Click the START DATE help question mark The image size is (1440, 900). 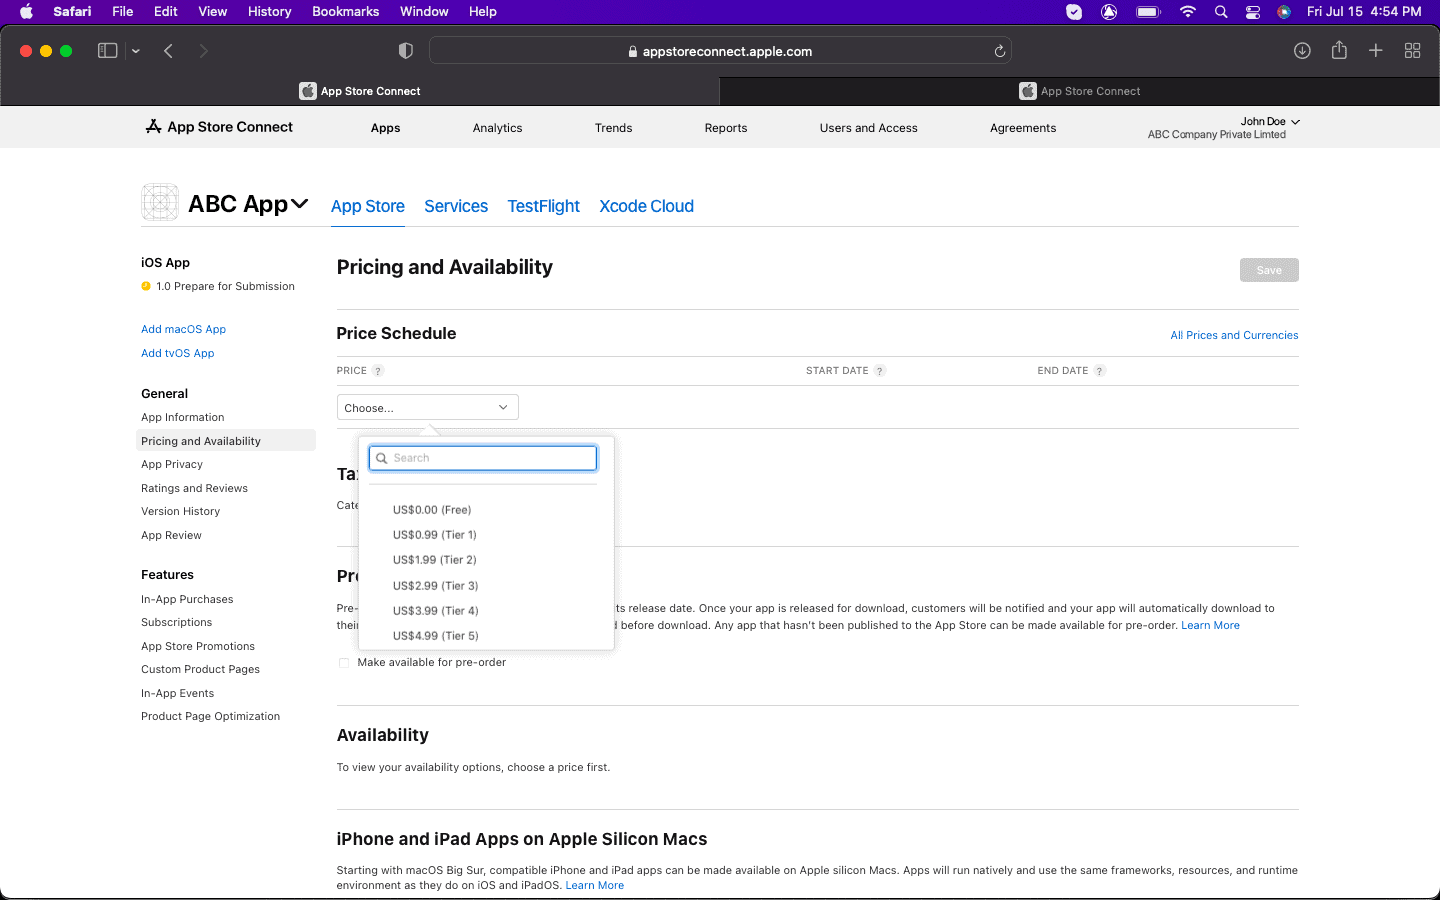880,371
